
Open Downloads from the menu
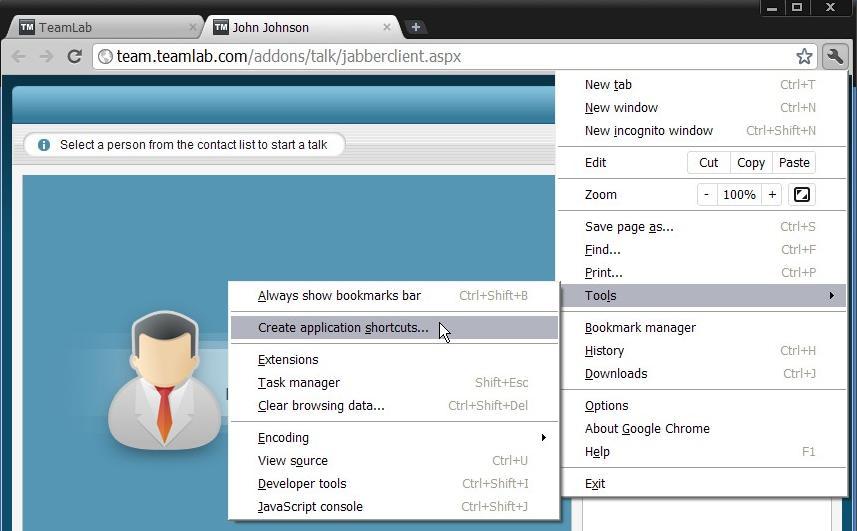coord(701,374)
